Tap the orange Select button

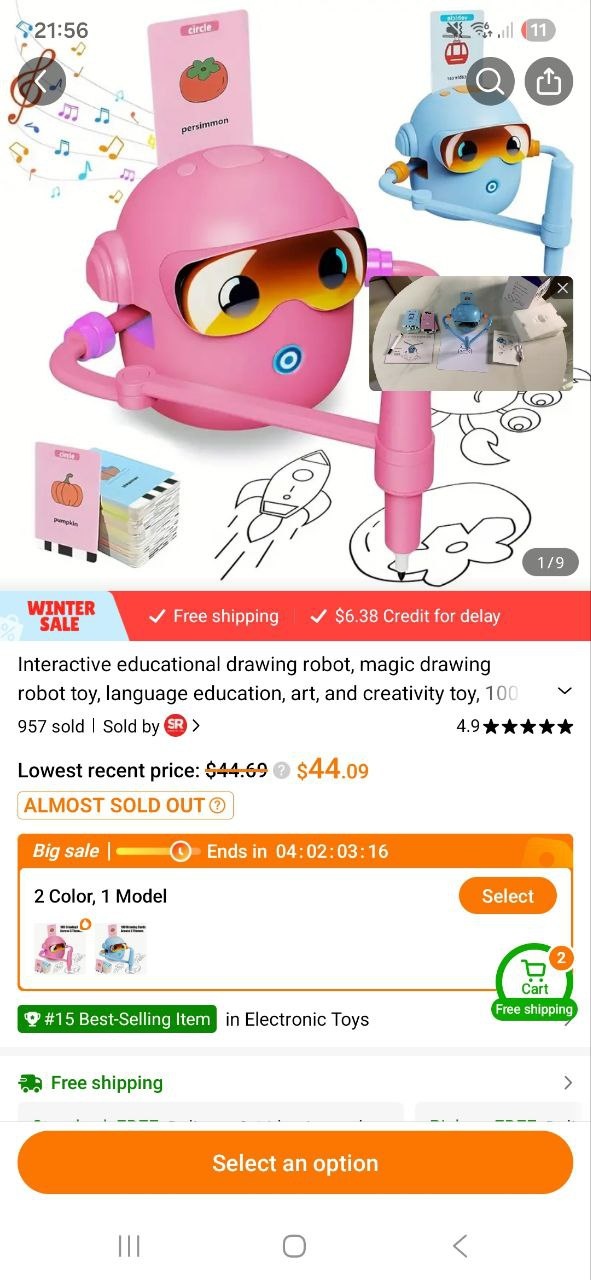coord(507,896)
